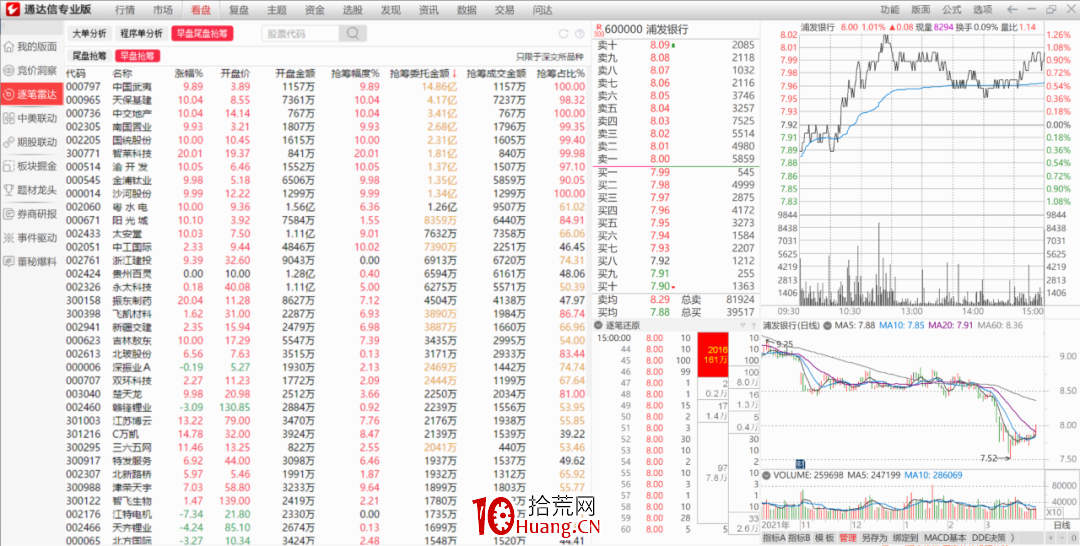Select 竞价洞察 eye icon in the sidebar
Image resolution: width=1080 pixels, height=546 pixels.
[9, 70]
